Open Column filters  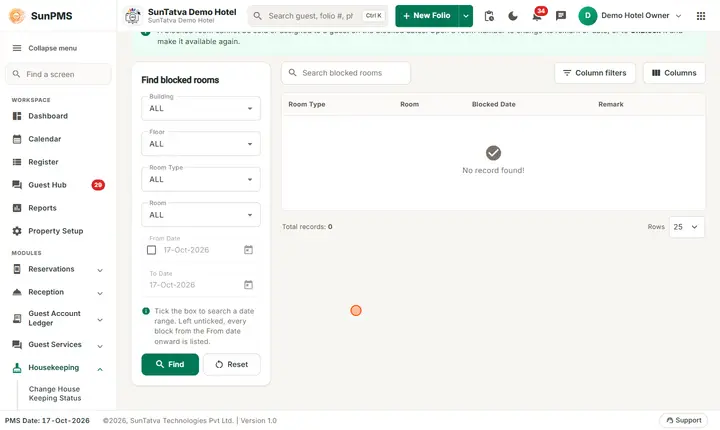point(595,73)
